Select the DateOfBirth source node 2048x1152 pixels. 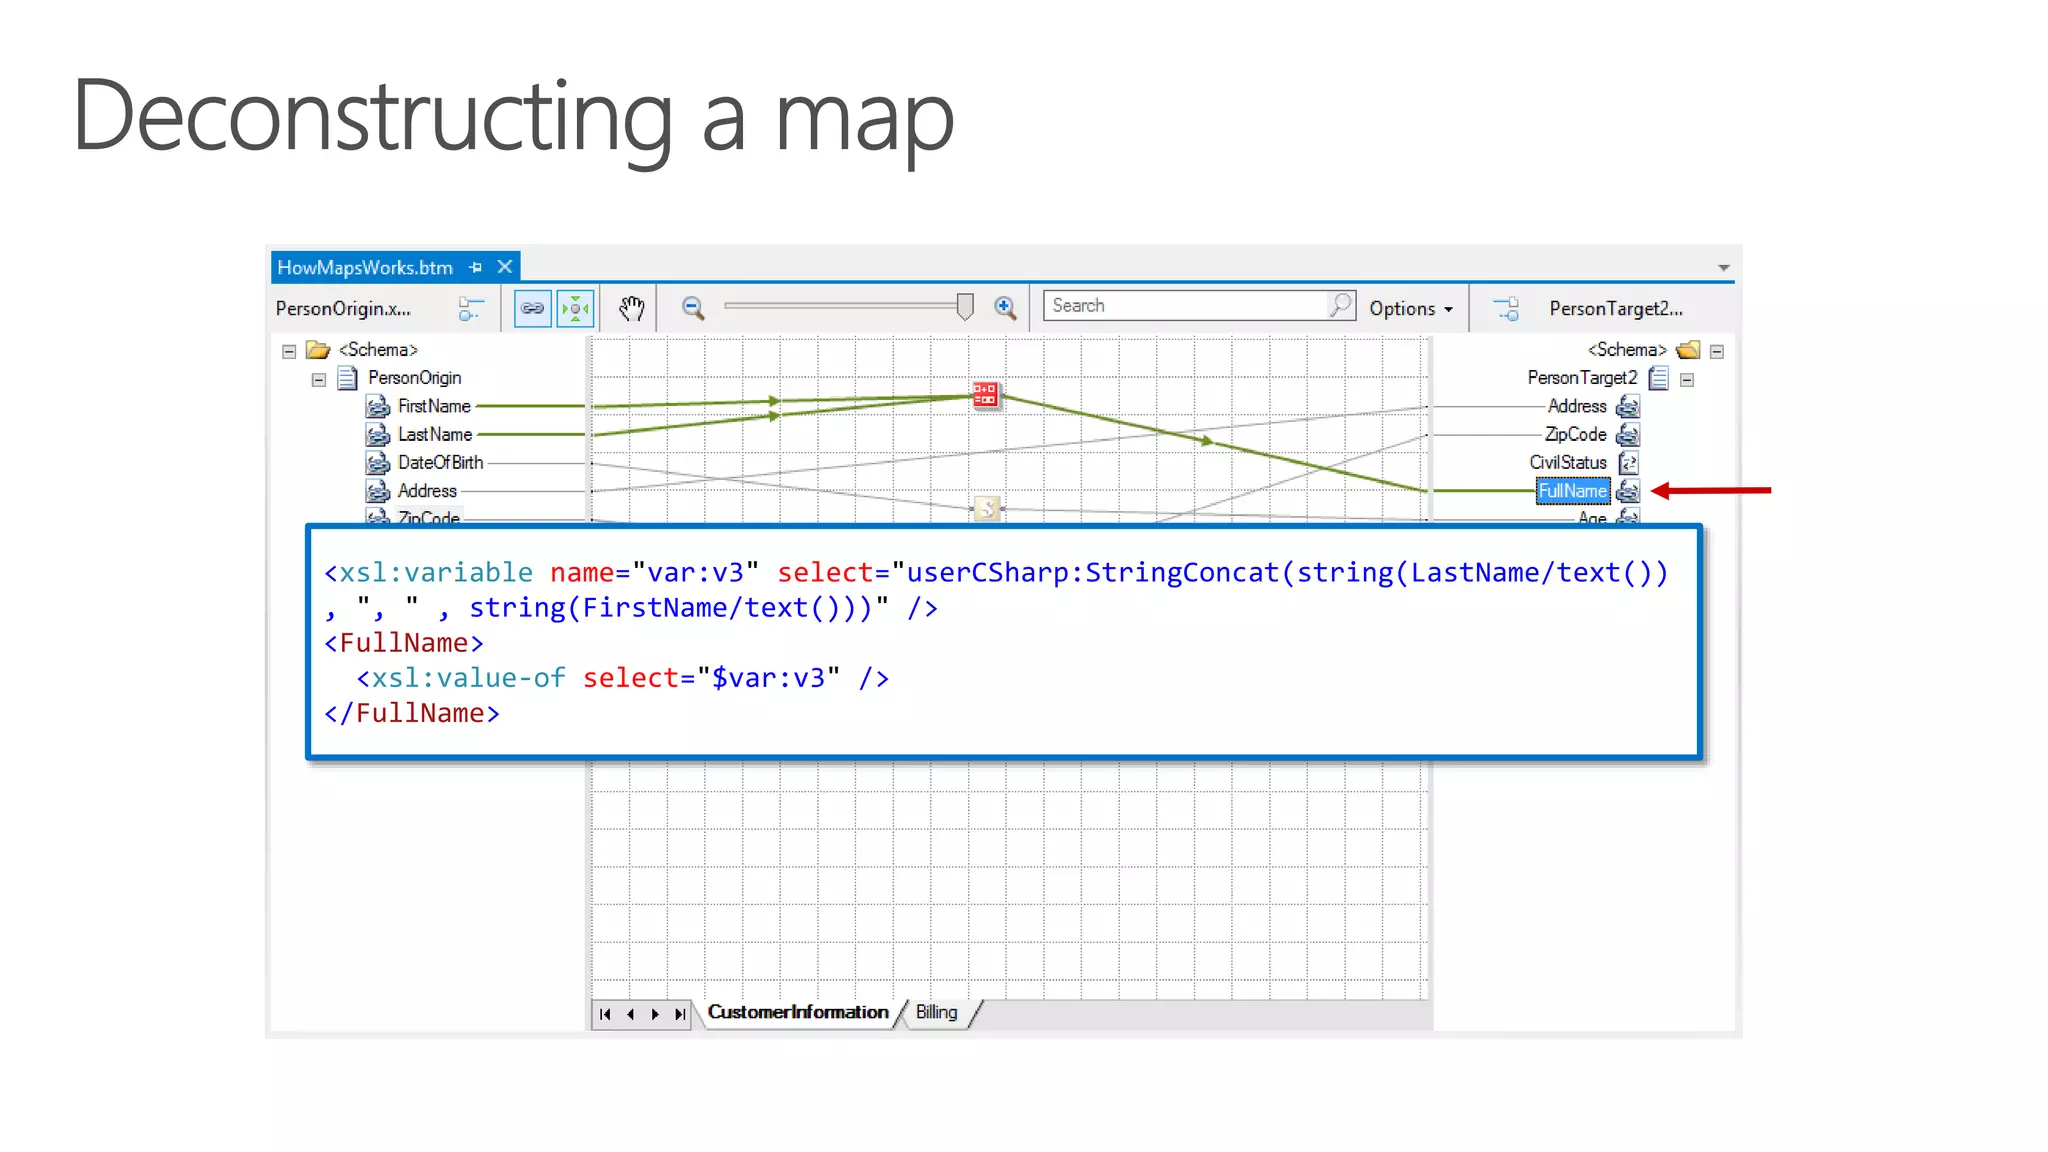click(440, 462)
